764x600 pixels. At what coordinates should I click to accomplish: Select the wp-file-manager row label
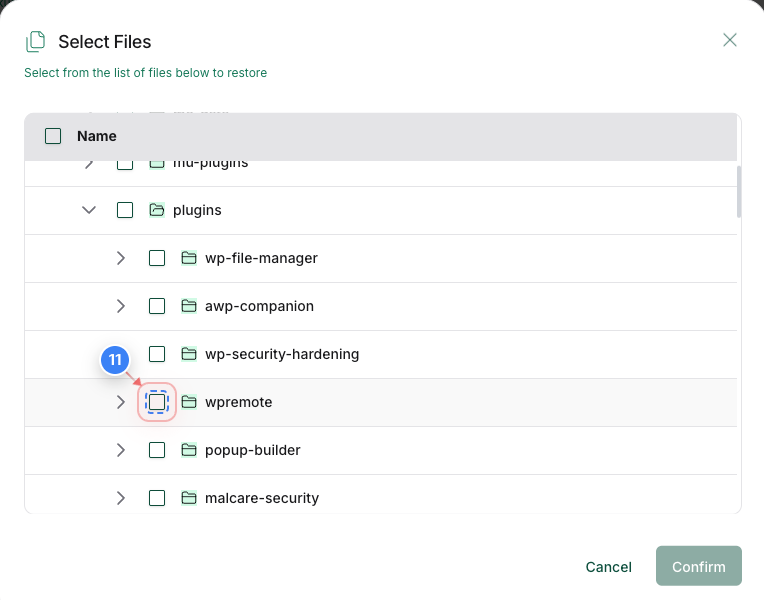261,258
